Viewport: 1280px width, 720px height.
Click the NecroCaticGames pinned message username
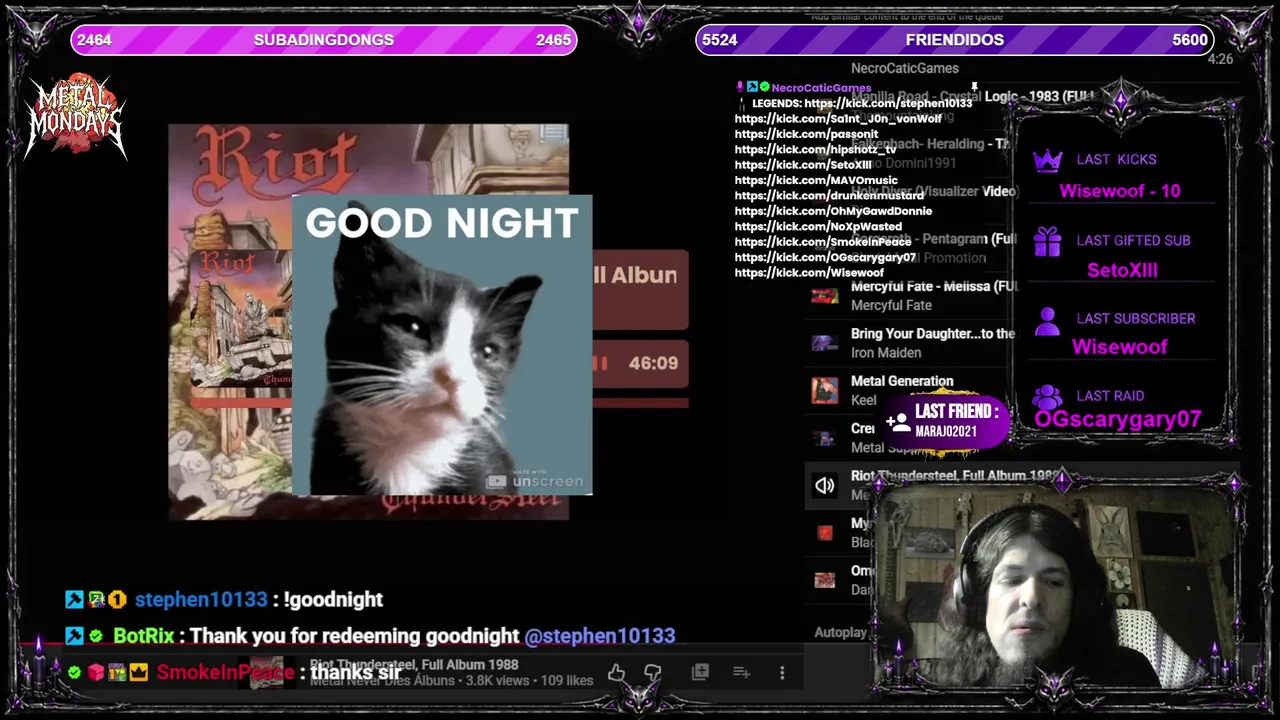coord(821,88)
